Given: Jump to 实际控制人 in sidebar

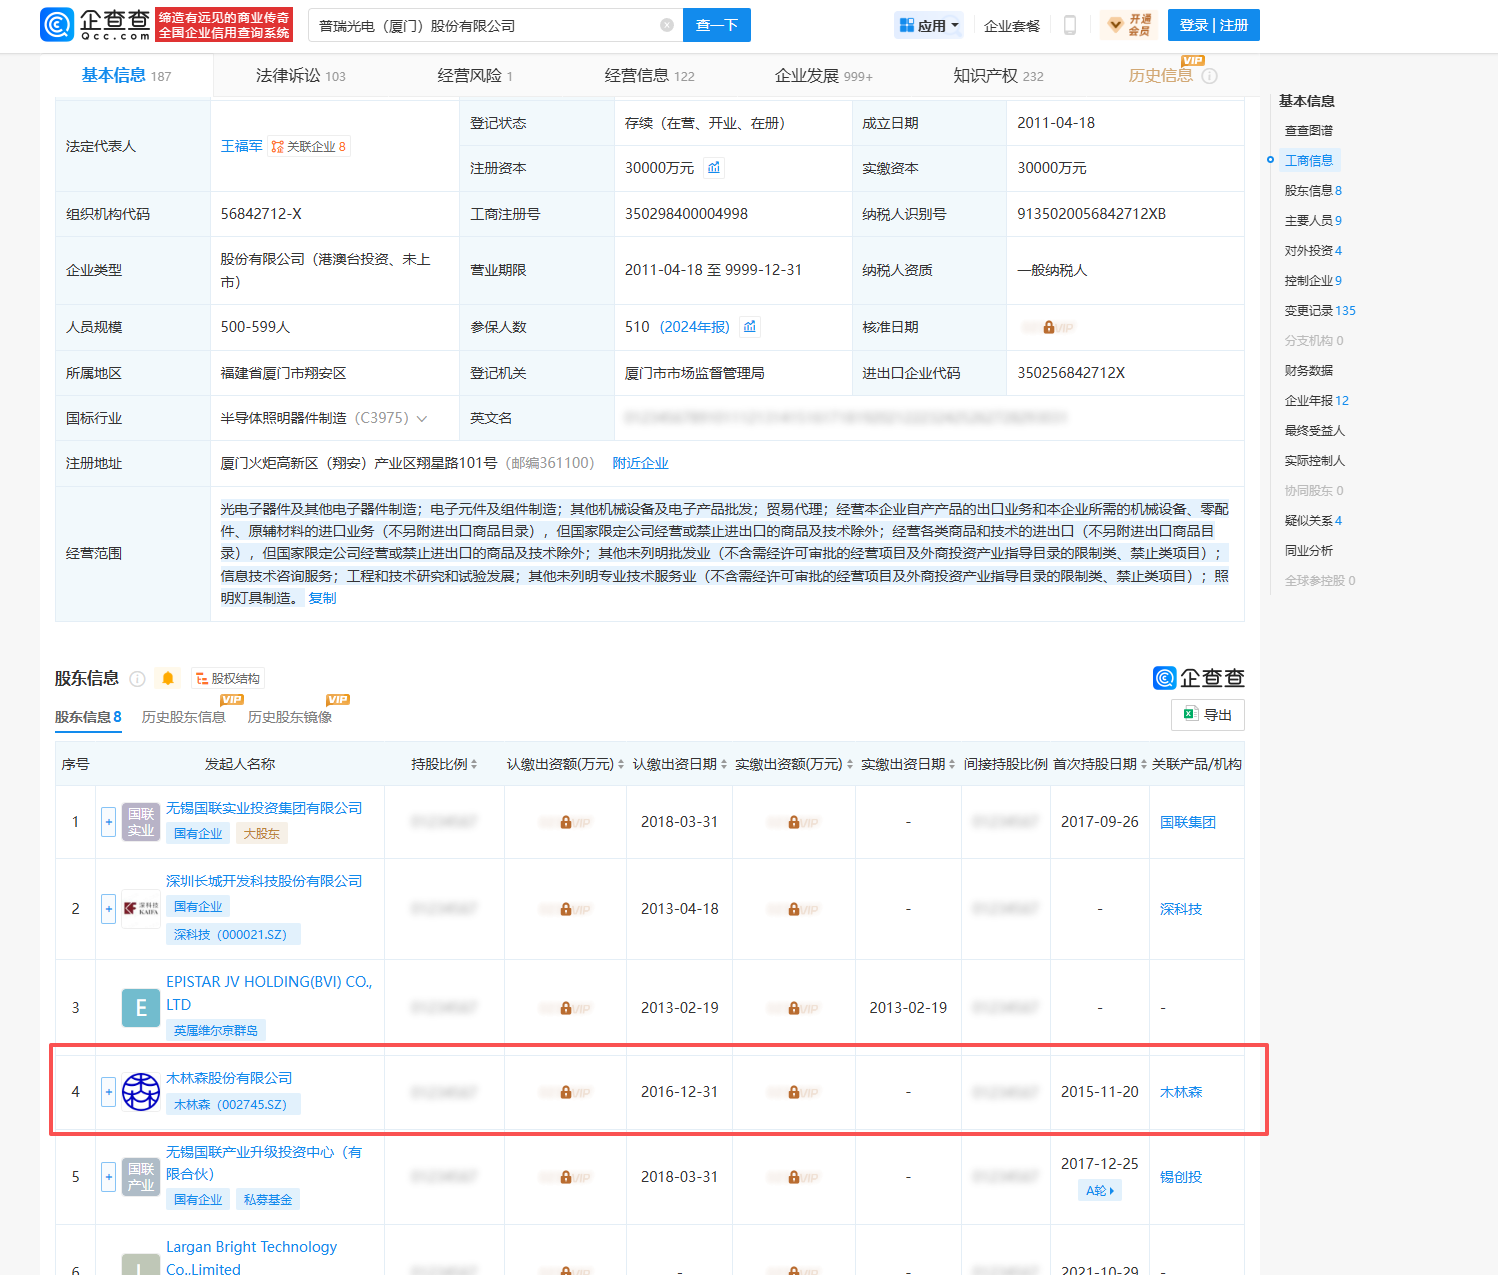Looking at the screenshot, I should point(1315,460).
